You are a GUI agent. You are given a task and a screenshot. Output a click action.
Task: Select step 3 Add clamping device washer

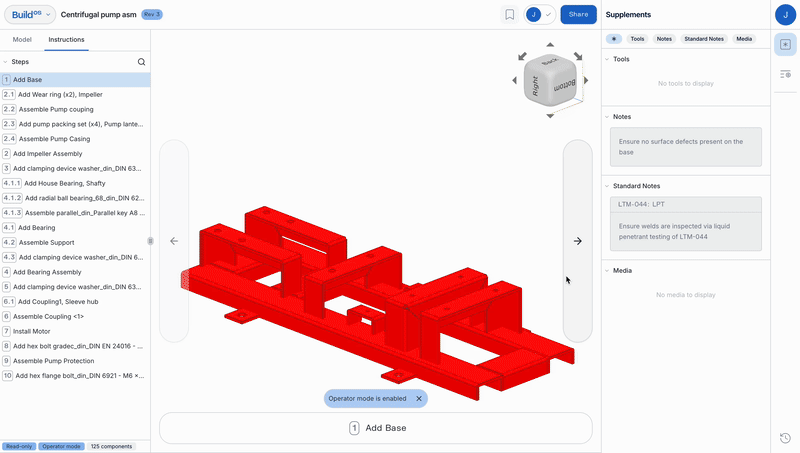coord(75,168)
